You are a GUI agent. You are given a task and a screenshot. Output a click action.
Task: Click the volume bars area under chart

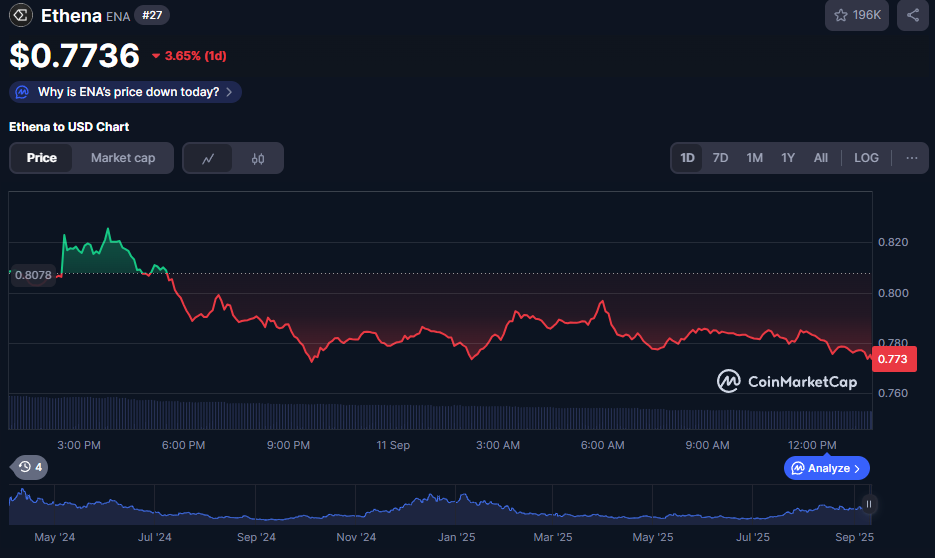coord(440,413)
